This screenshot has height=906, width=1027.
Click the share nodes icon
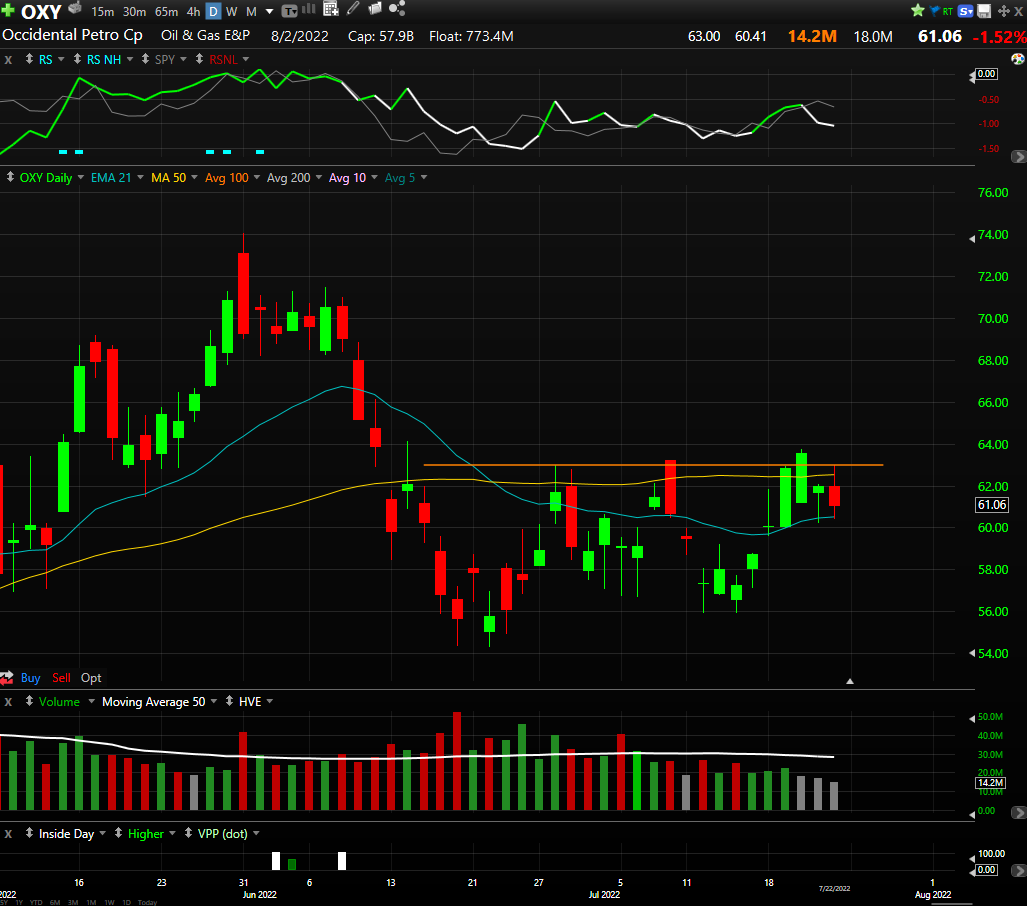click(397, 9)
